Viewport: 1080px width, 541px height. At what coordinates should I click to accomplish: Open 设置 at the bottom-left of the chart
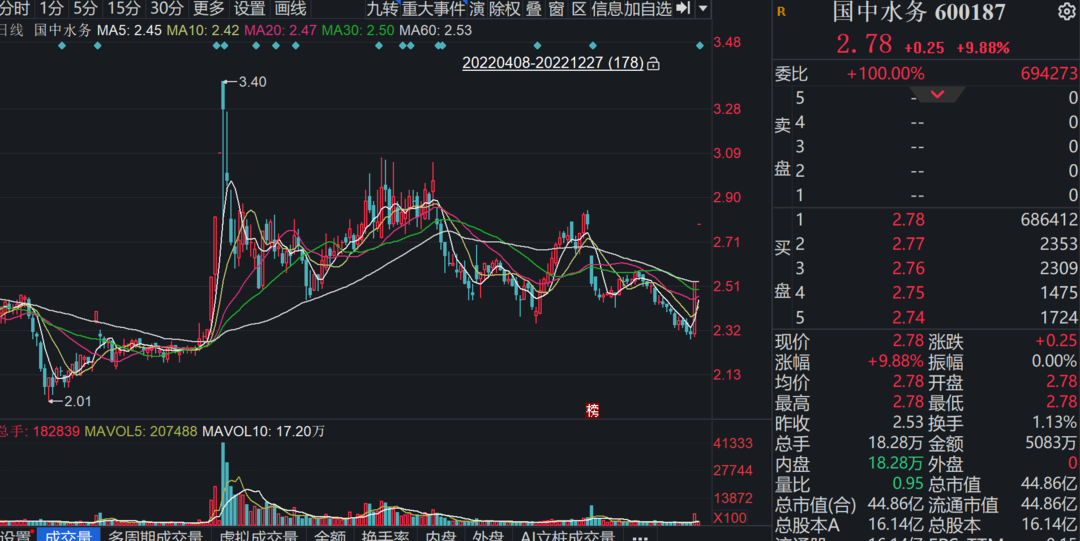[x=15, y=535]
